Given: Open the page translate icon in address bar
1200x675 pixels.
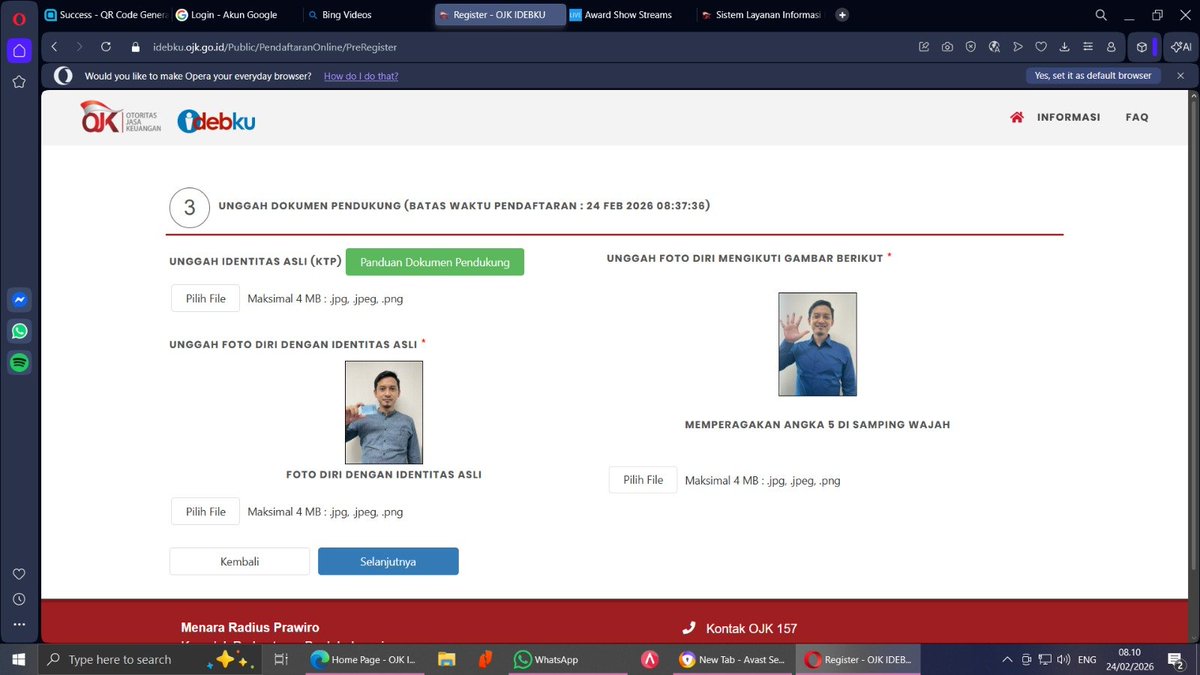Looking at the screenshot, I should pyautogui.click(x=994, y=46).
